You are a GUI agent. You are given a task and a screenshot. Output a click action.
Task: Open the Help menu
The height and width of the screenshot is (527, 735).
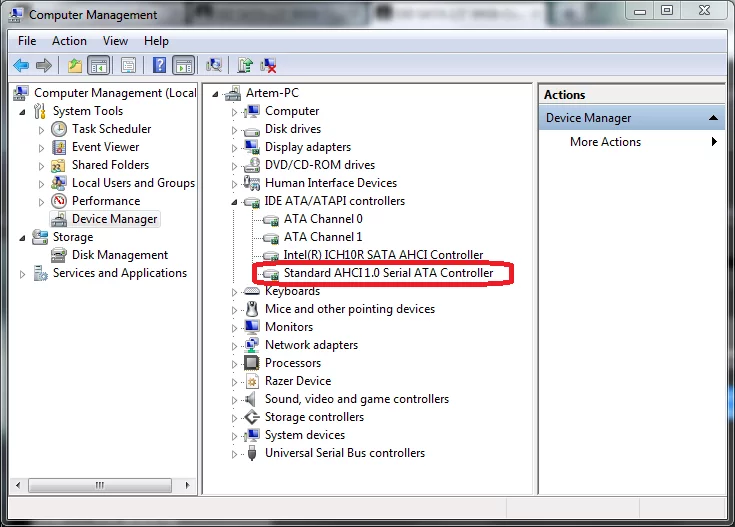(156, 41)
